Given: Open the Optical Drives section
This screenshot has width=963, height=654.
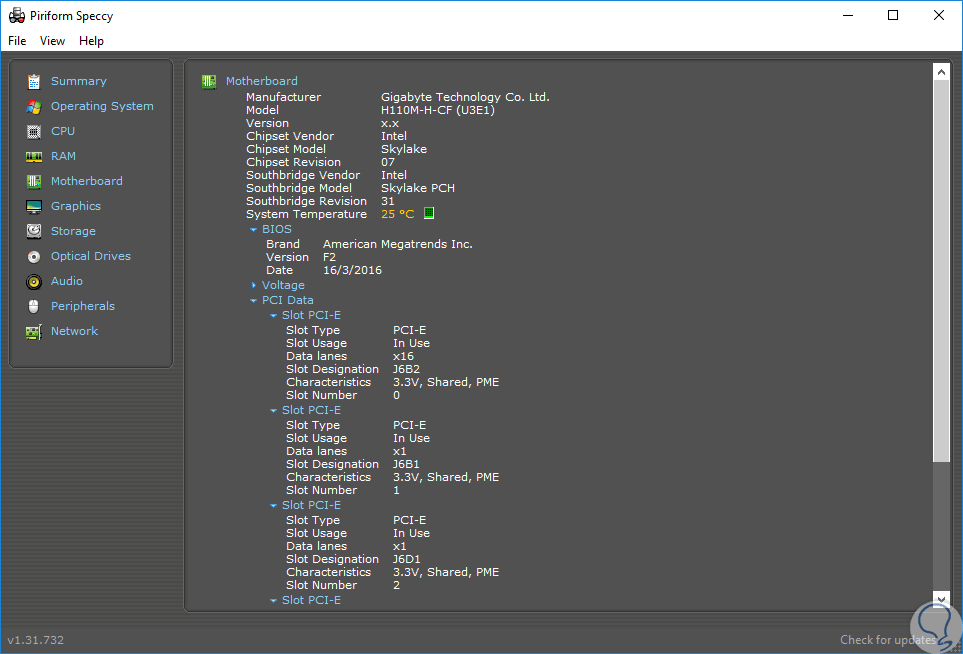Looking at the screenshot, I should (x=91, y=256).
